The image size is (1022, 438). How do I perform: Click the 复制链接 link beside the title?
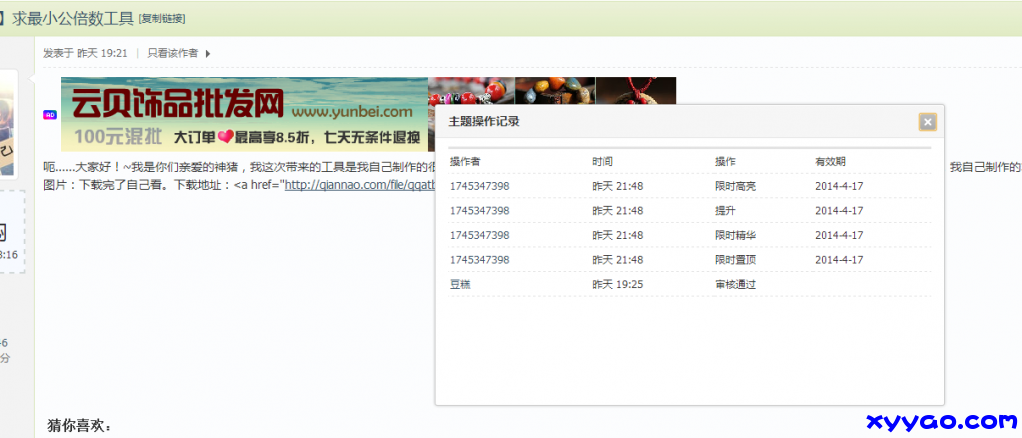(x=162, y=19)
